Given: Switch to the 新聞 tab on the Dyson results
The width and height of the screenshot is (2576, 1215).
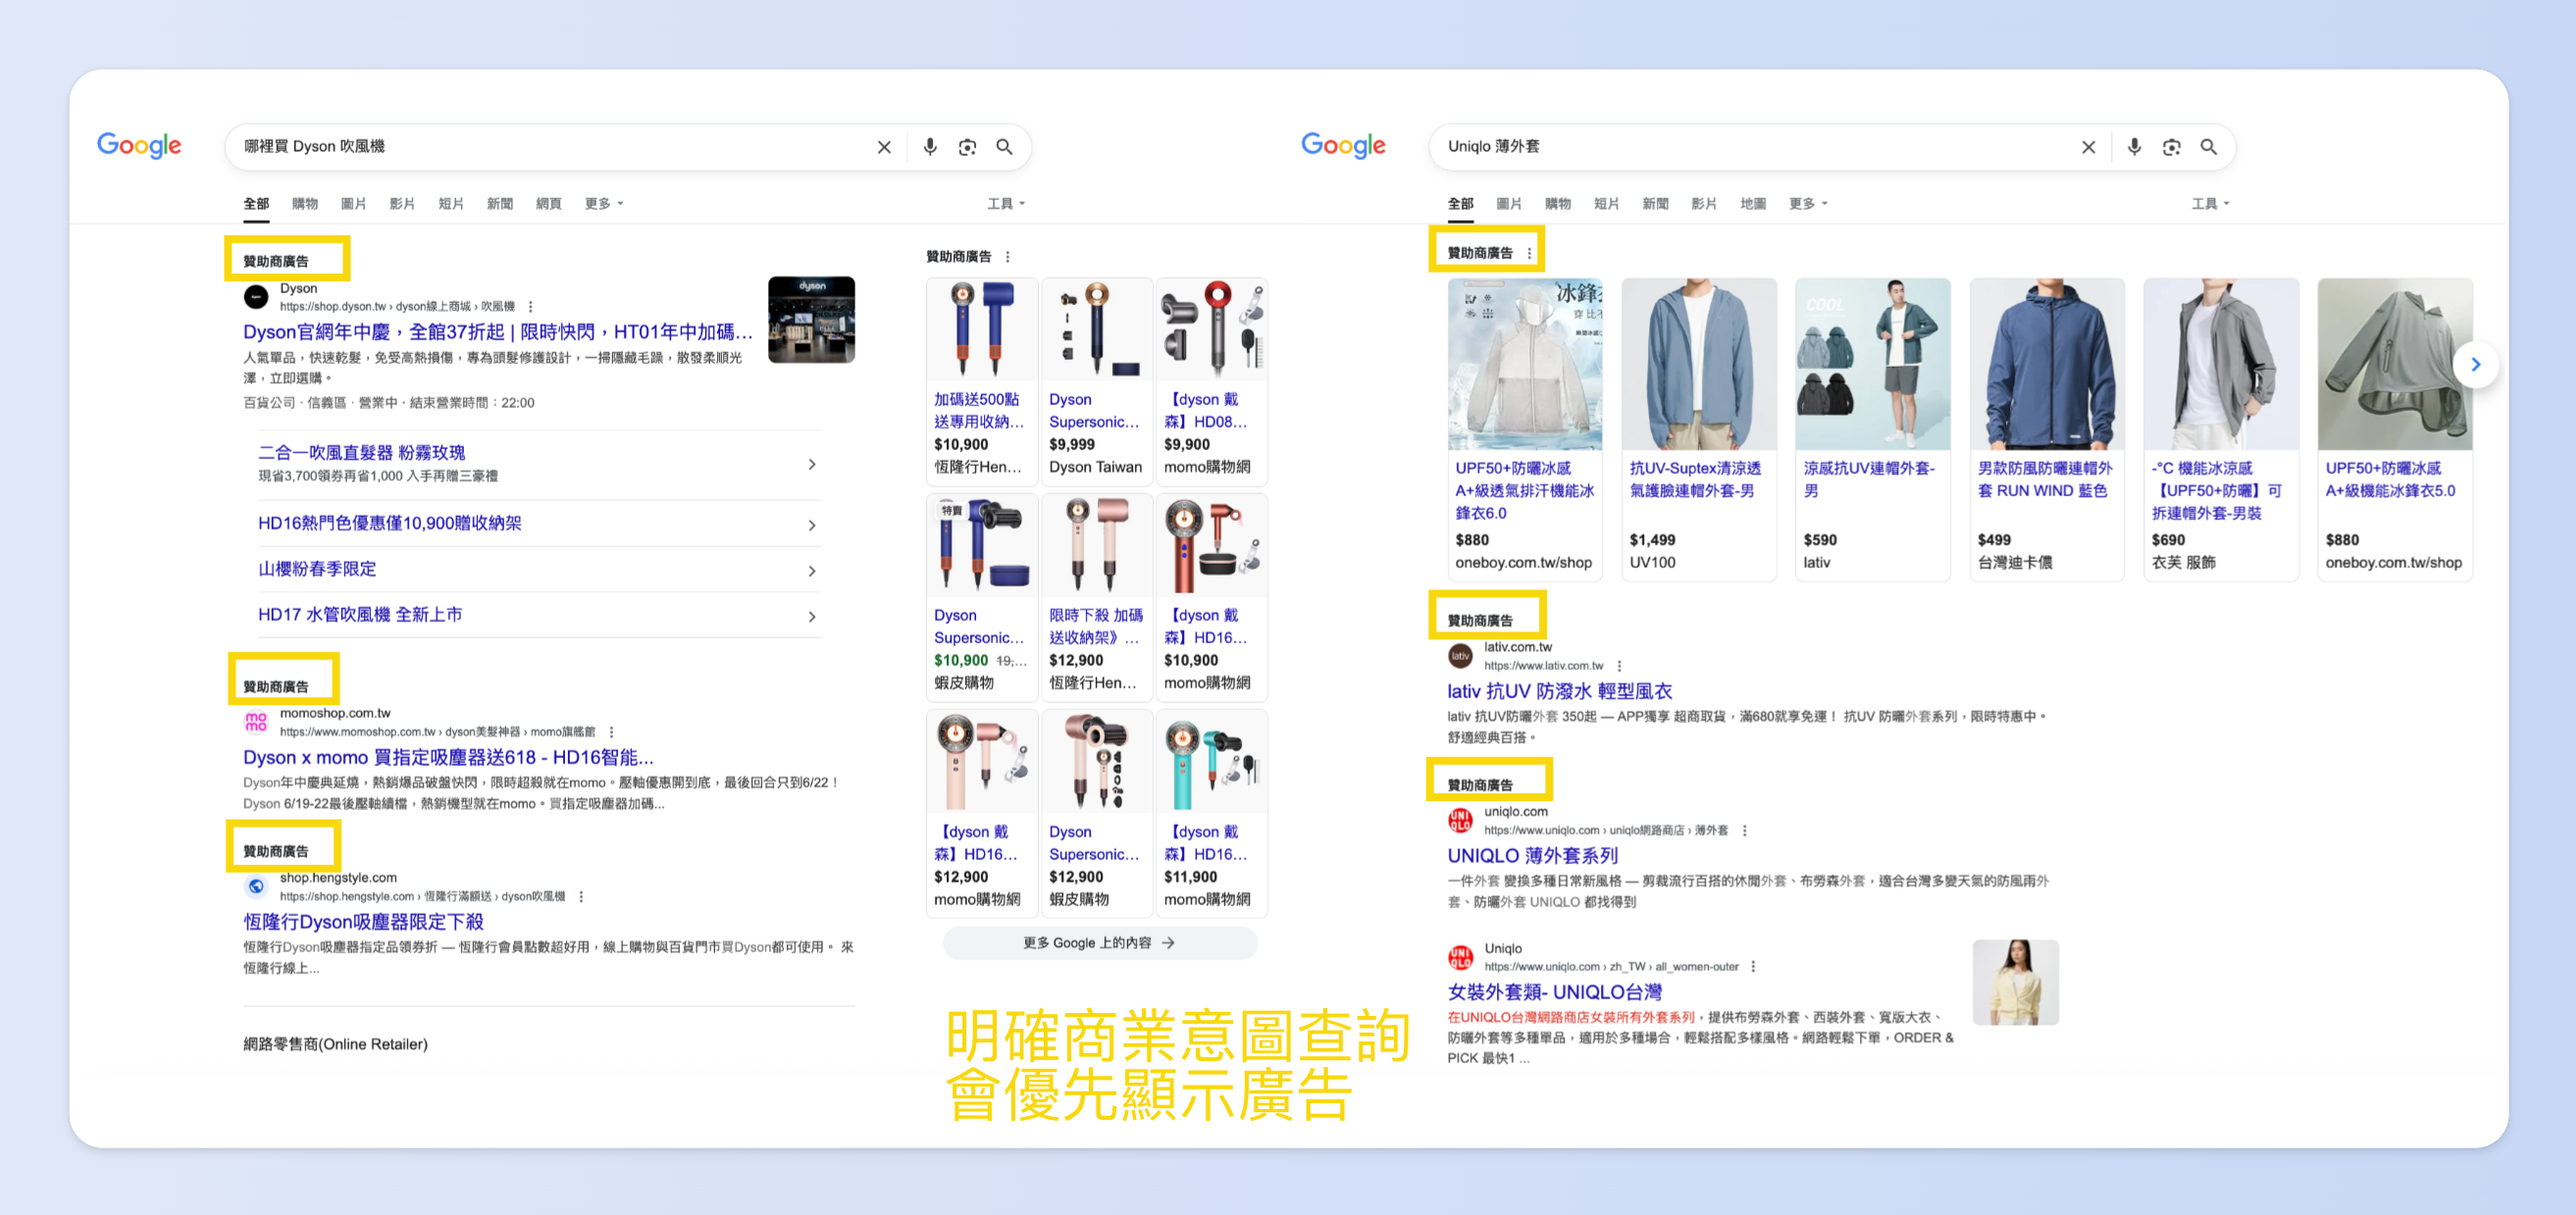Looking at the screenshot, I should pyautogui.click(x=500, y=204).
